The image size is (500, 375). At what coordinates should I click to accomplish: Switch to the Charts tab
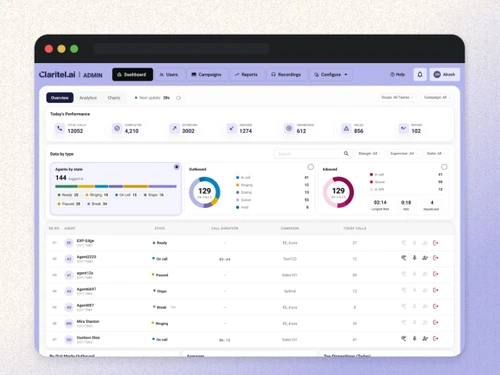114,98
